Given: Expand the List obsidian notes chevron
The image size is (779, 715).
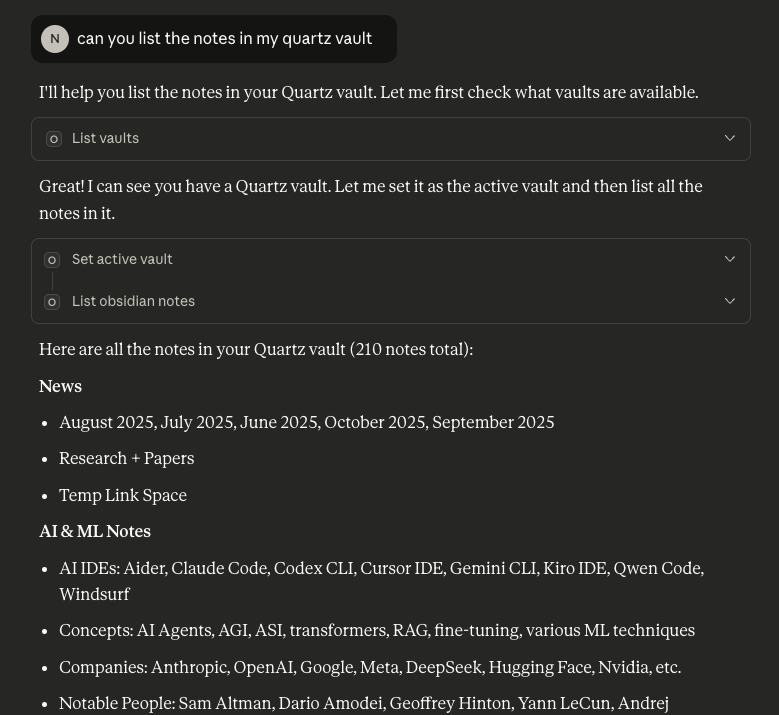Looking at the screenshot, I should (730, 301).
